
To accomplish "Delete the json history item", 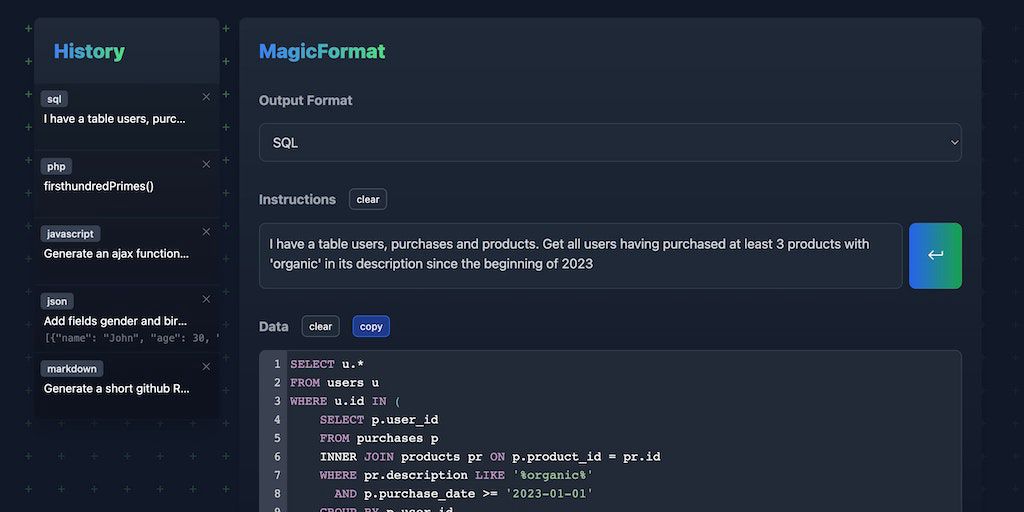I will point(206,299).
